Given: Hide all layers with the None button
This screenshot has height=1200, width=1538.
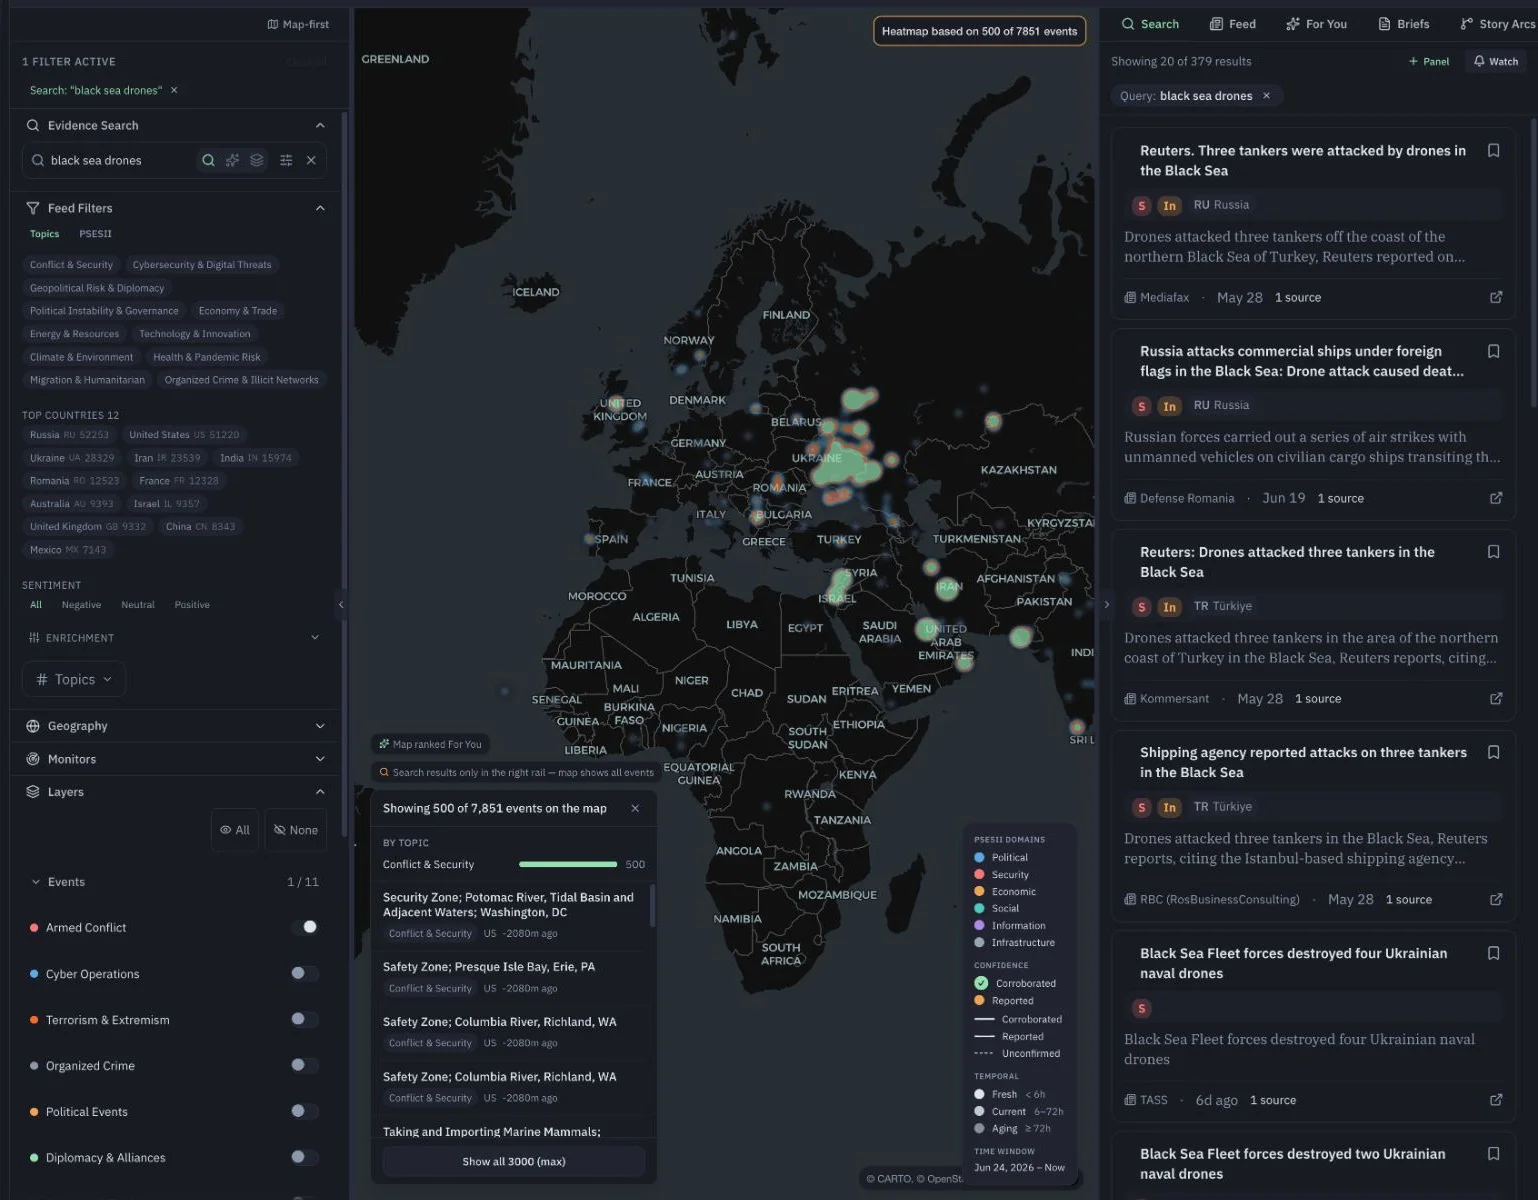Looking at the screenshot, I should click(296, 830).
